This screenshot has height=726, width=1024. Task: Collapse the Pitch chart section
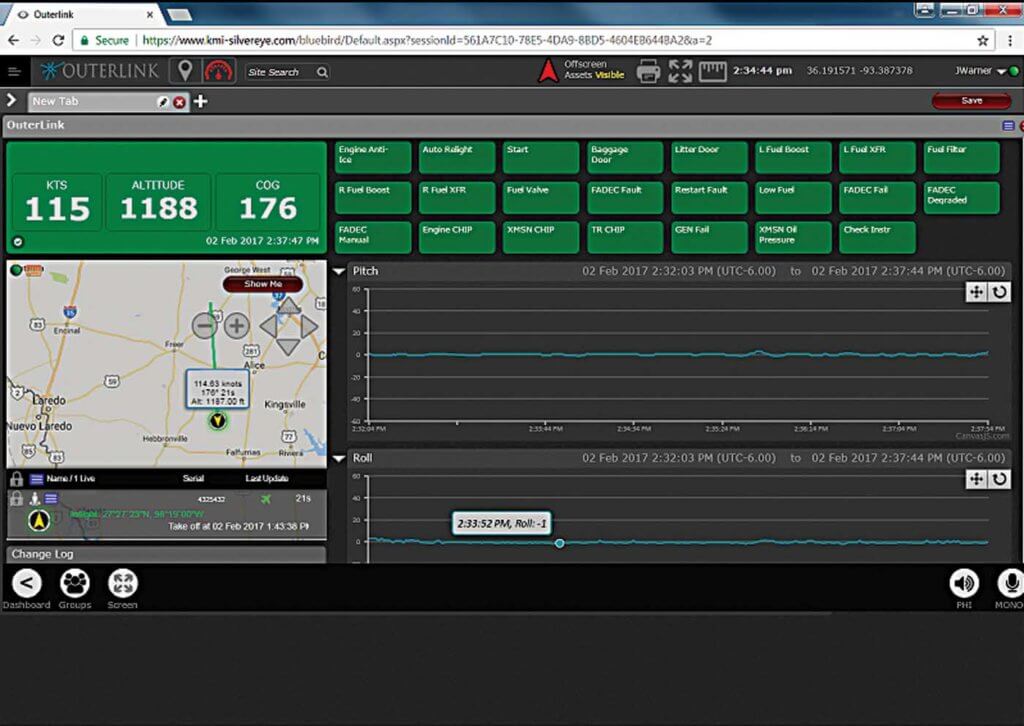click(339, 271)
